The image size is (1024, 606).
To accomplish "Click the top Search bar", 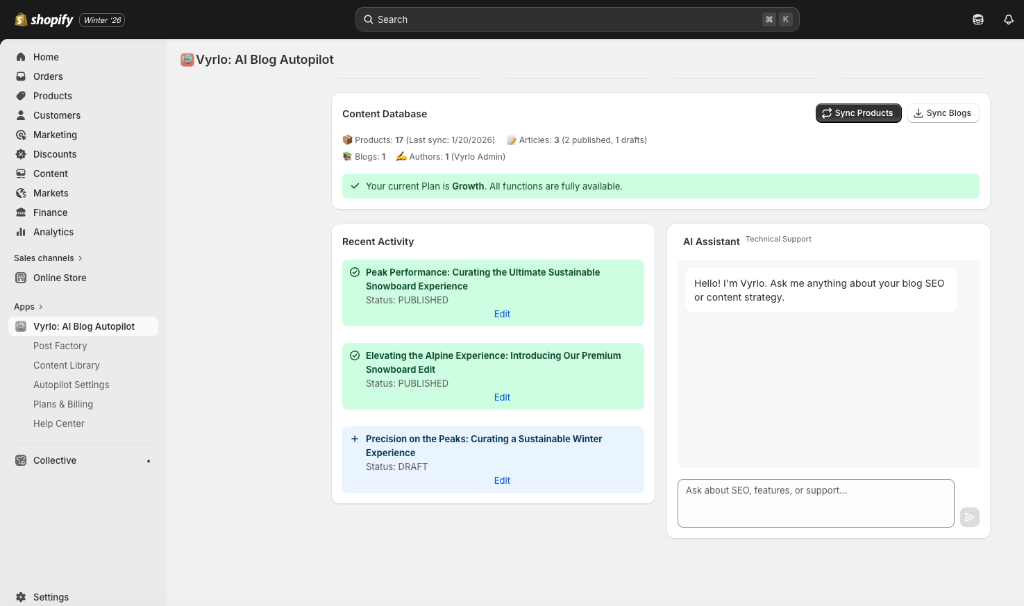I will (577, 19).
